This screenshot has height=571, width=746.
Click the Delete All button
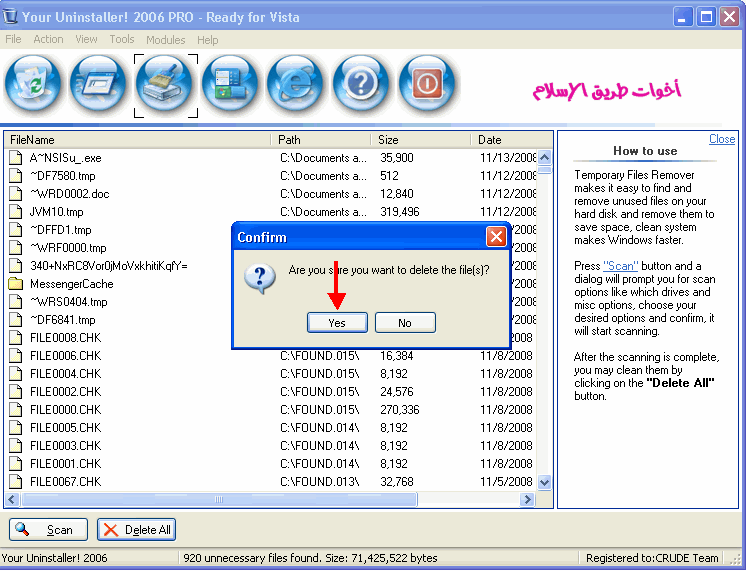click(137, 530)
